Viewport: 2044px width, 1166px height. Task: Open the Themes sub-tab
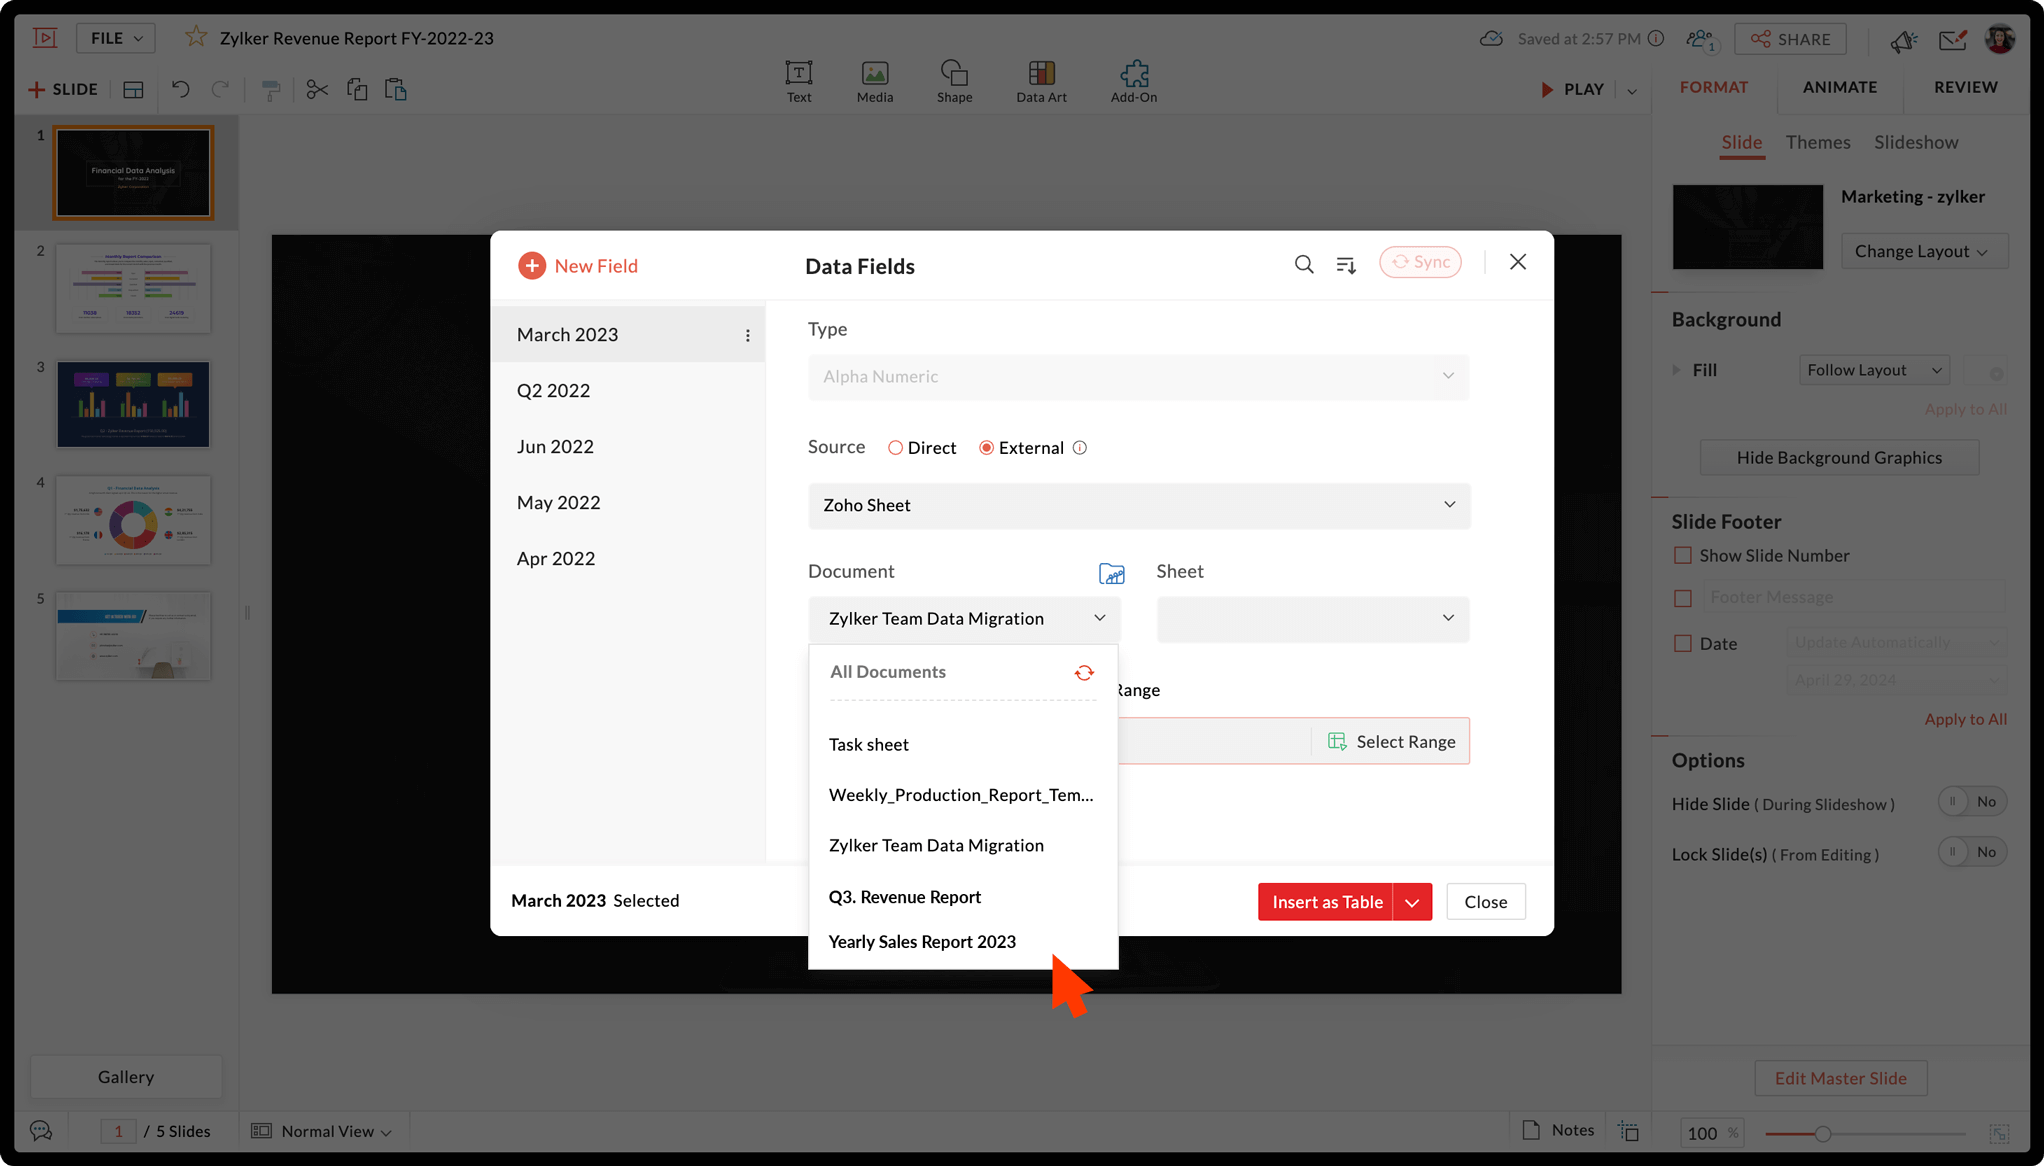[x=1818, y=142]
